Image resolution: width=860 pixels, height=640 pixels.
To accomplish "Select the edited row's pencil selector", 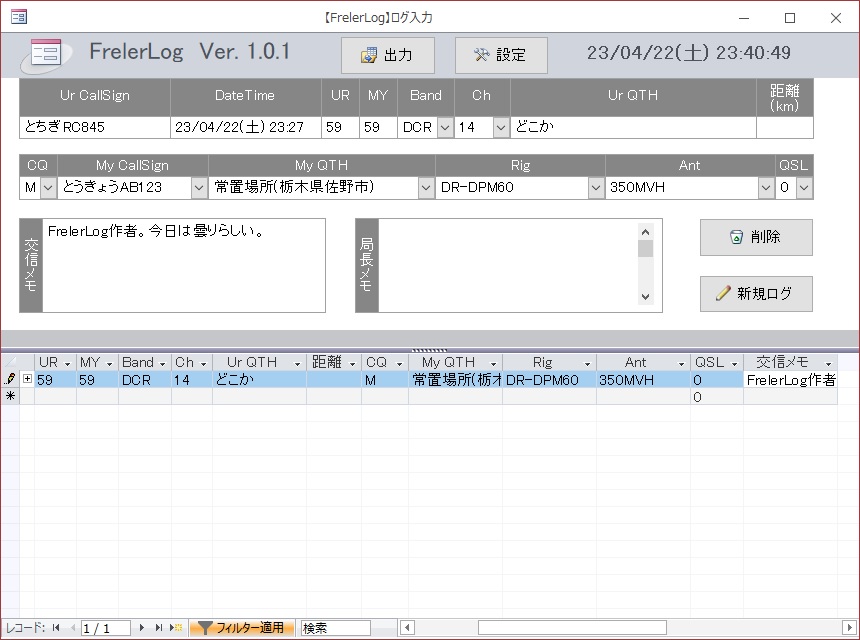I will pyautogui.click(x=10, y=379).
